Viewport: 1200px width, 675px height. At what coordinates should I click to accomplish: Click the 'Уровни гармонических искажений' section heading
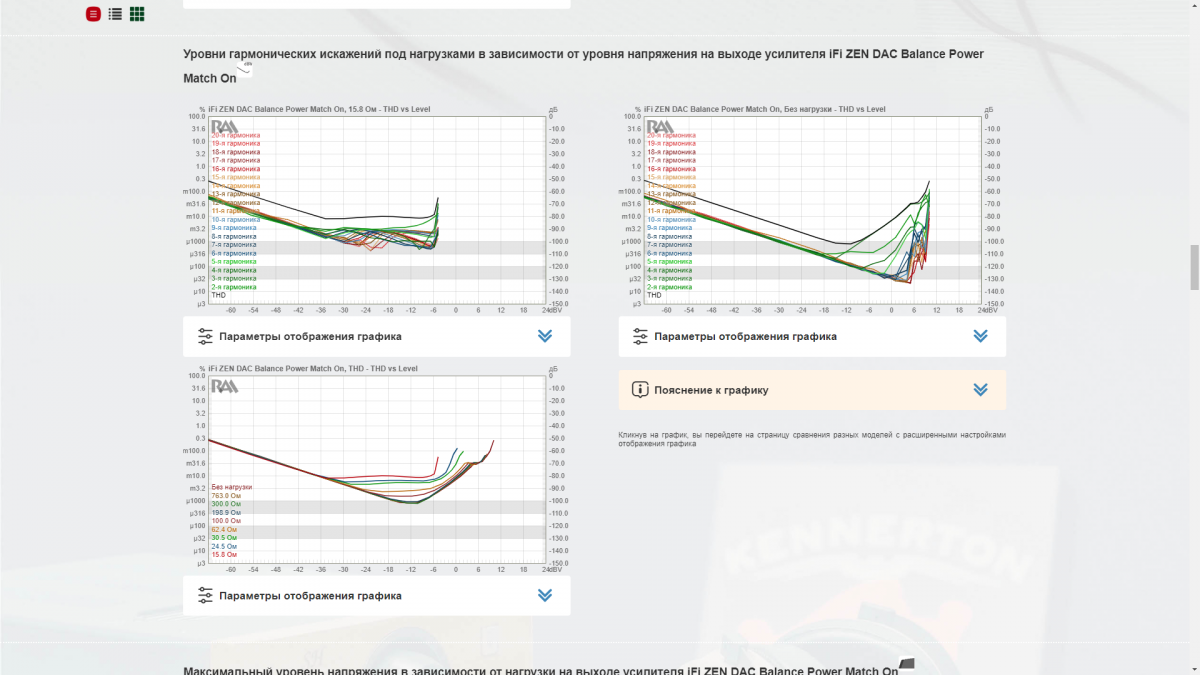click(584, 65)
